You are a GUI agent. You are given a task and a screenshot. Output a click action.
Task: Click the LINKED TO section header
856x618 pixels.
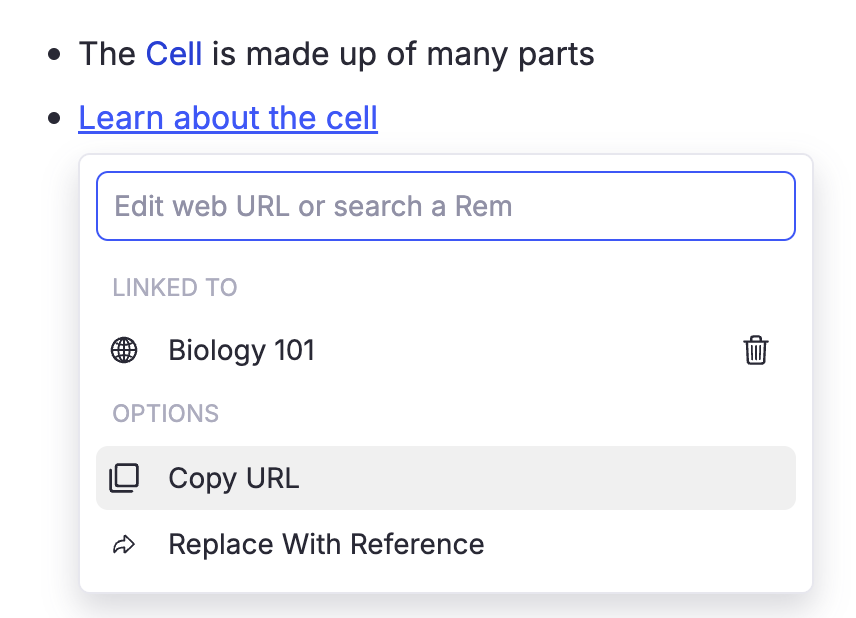(x=175, y=288)
